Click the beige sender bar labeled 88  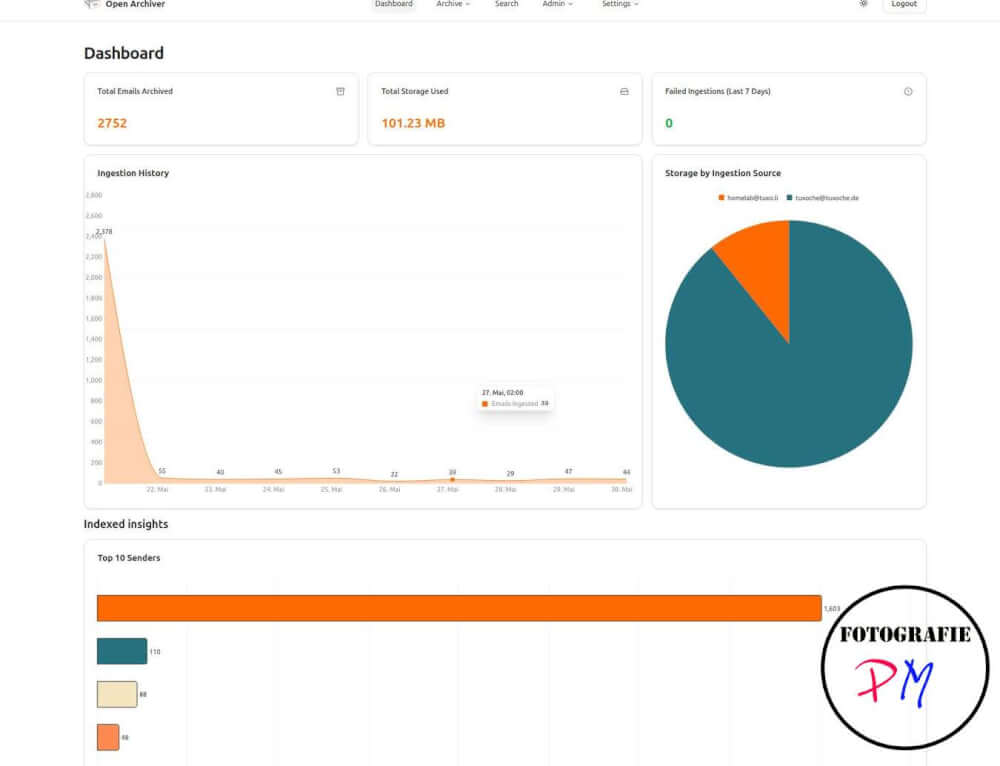pyautogui.click(x=117, y=694)
